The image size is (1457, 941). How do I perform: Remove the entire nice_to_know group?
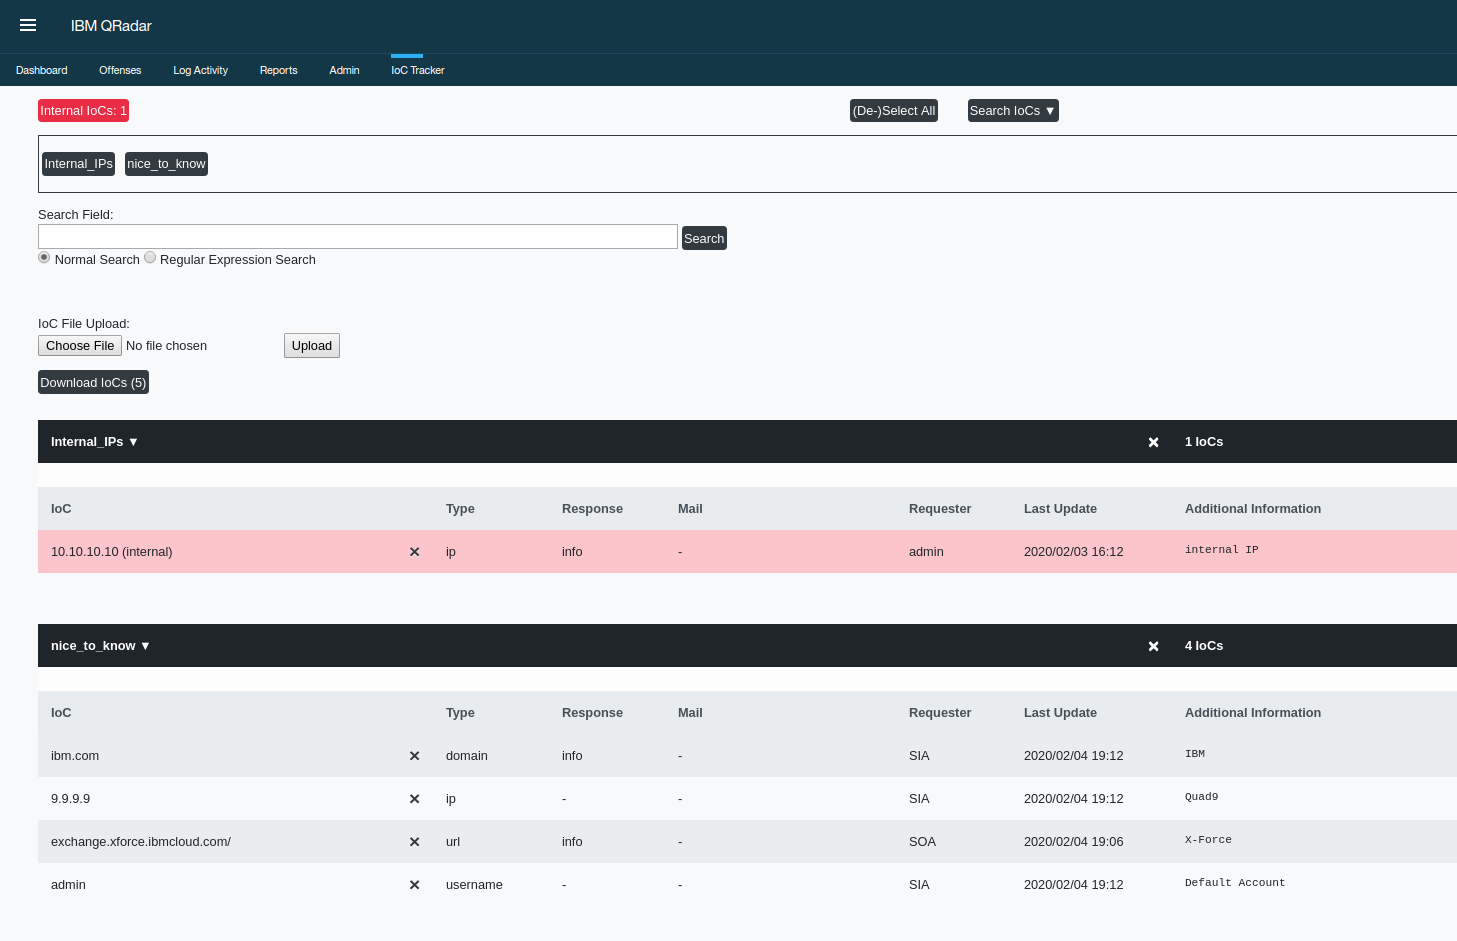click(1153, 645)
